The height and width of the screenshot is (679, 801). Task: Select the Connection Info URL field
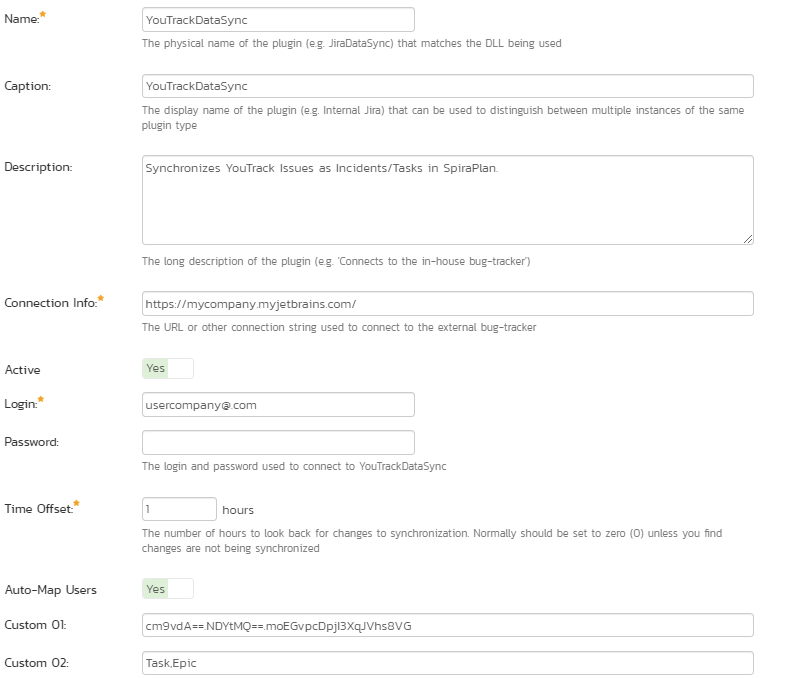447,303
